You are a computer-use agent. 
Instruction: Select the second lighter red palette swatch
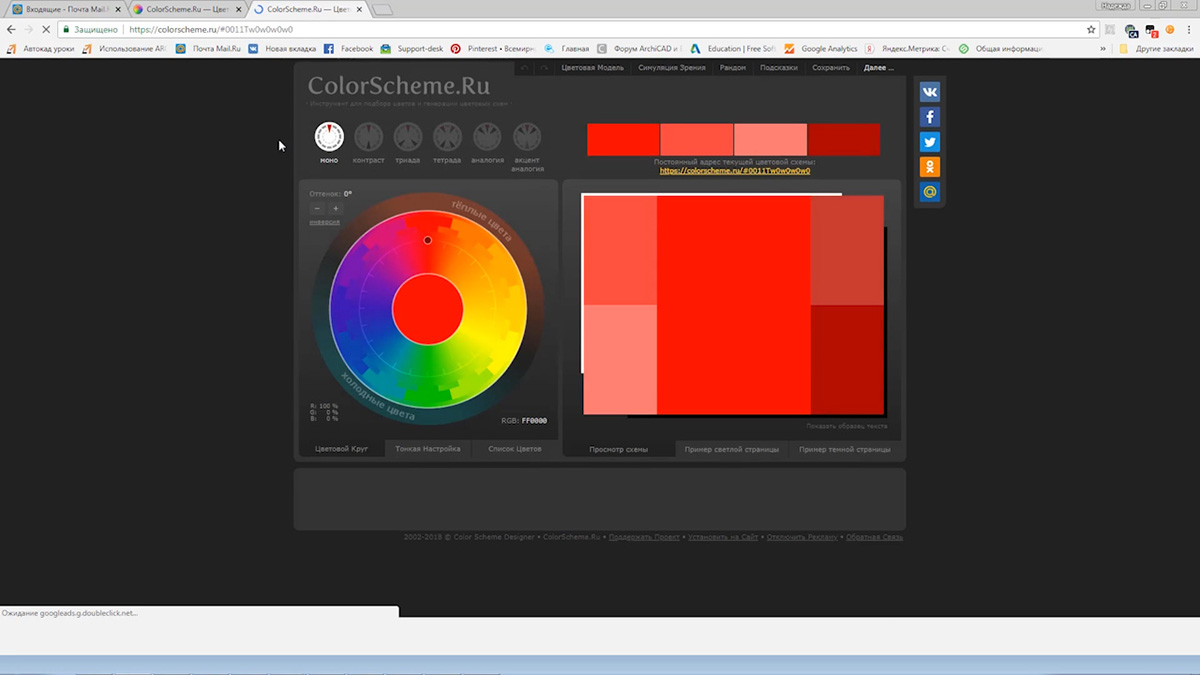(x=697, y=140)
